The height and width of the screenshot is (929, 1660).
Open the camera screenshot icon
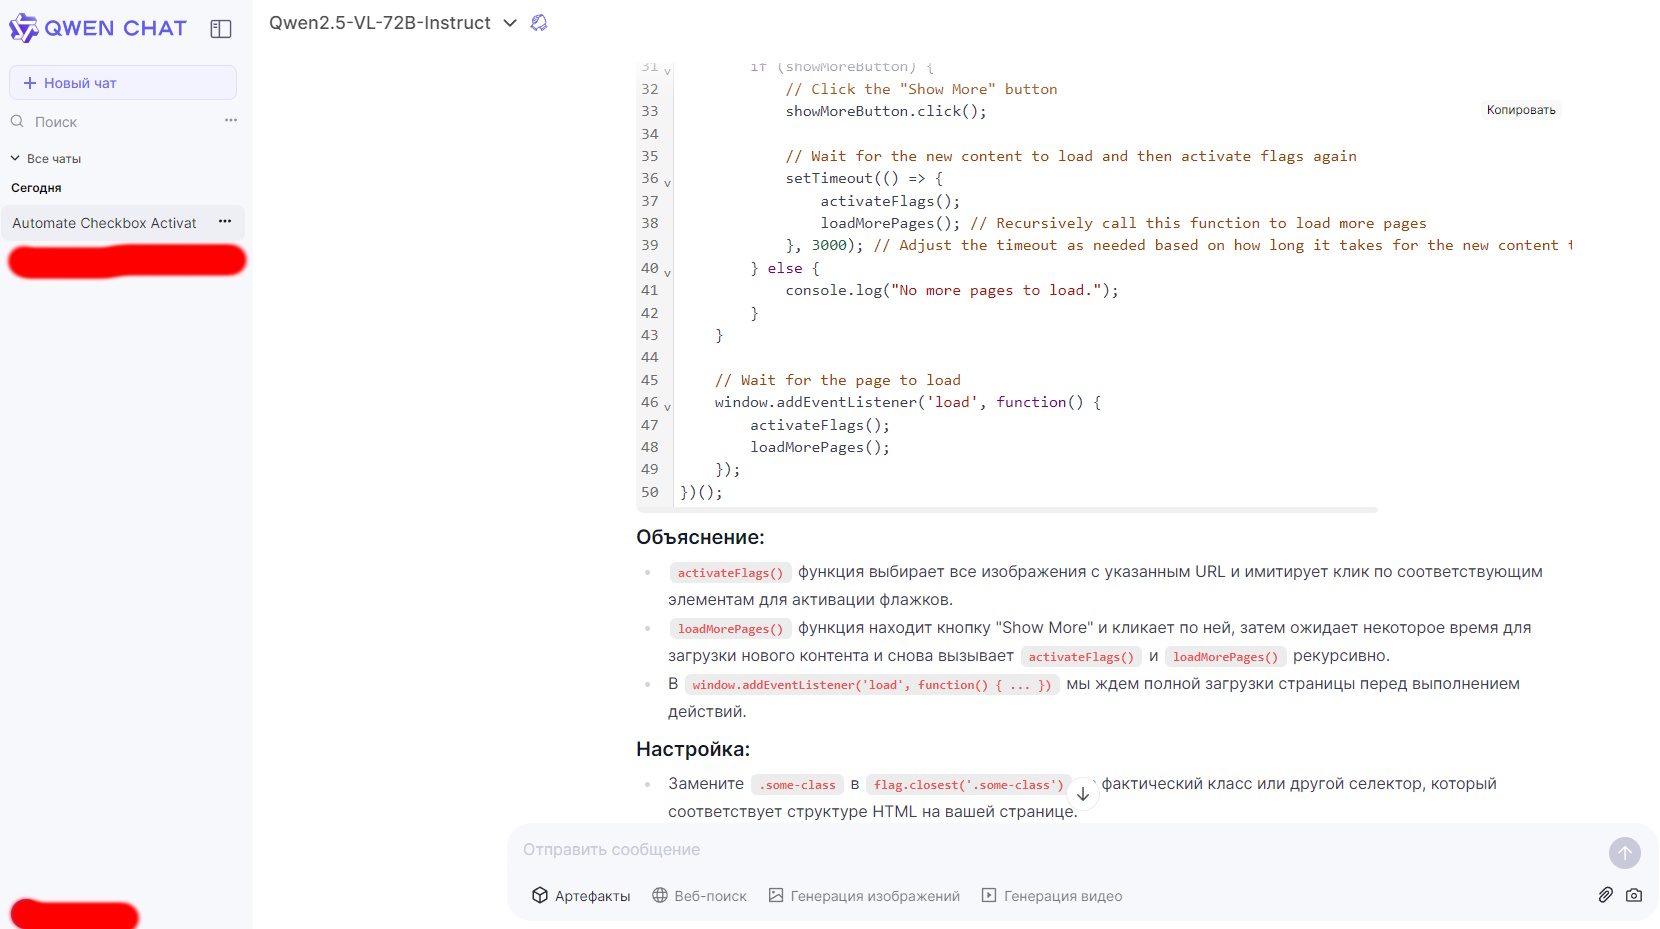[x=1634, y=895]
